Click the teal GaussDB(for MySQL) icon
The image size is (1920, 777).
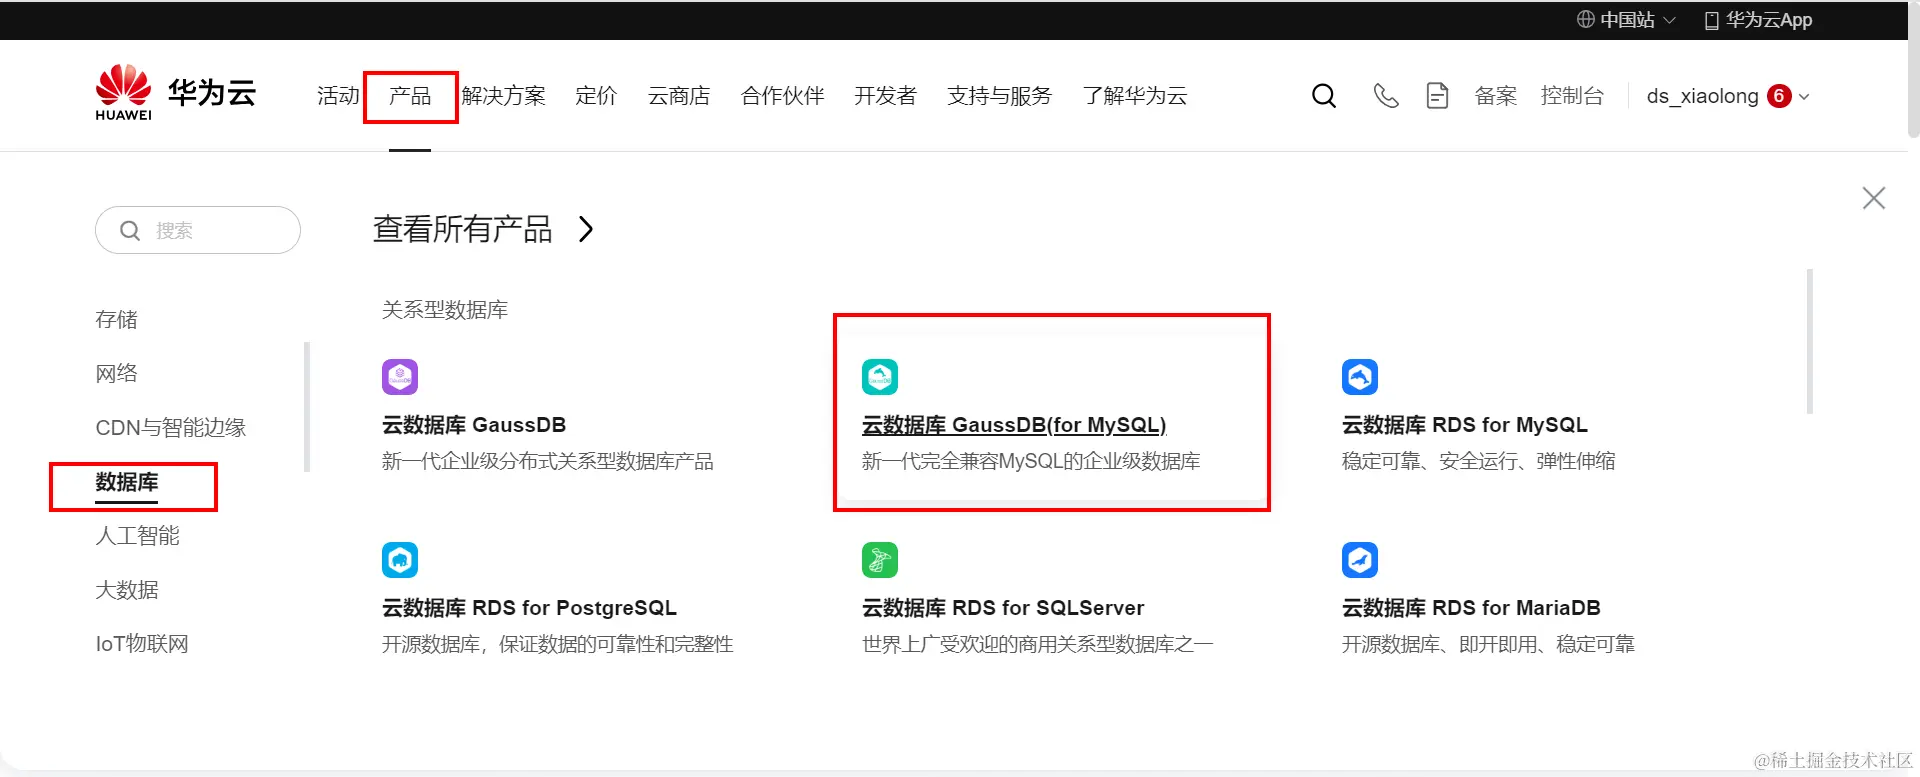click(880, 377)
